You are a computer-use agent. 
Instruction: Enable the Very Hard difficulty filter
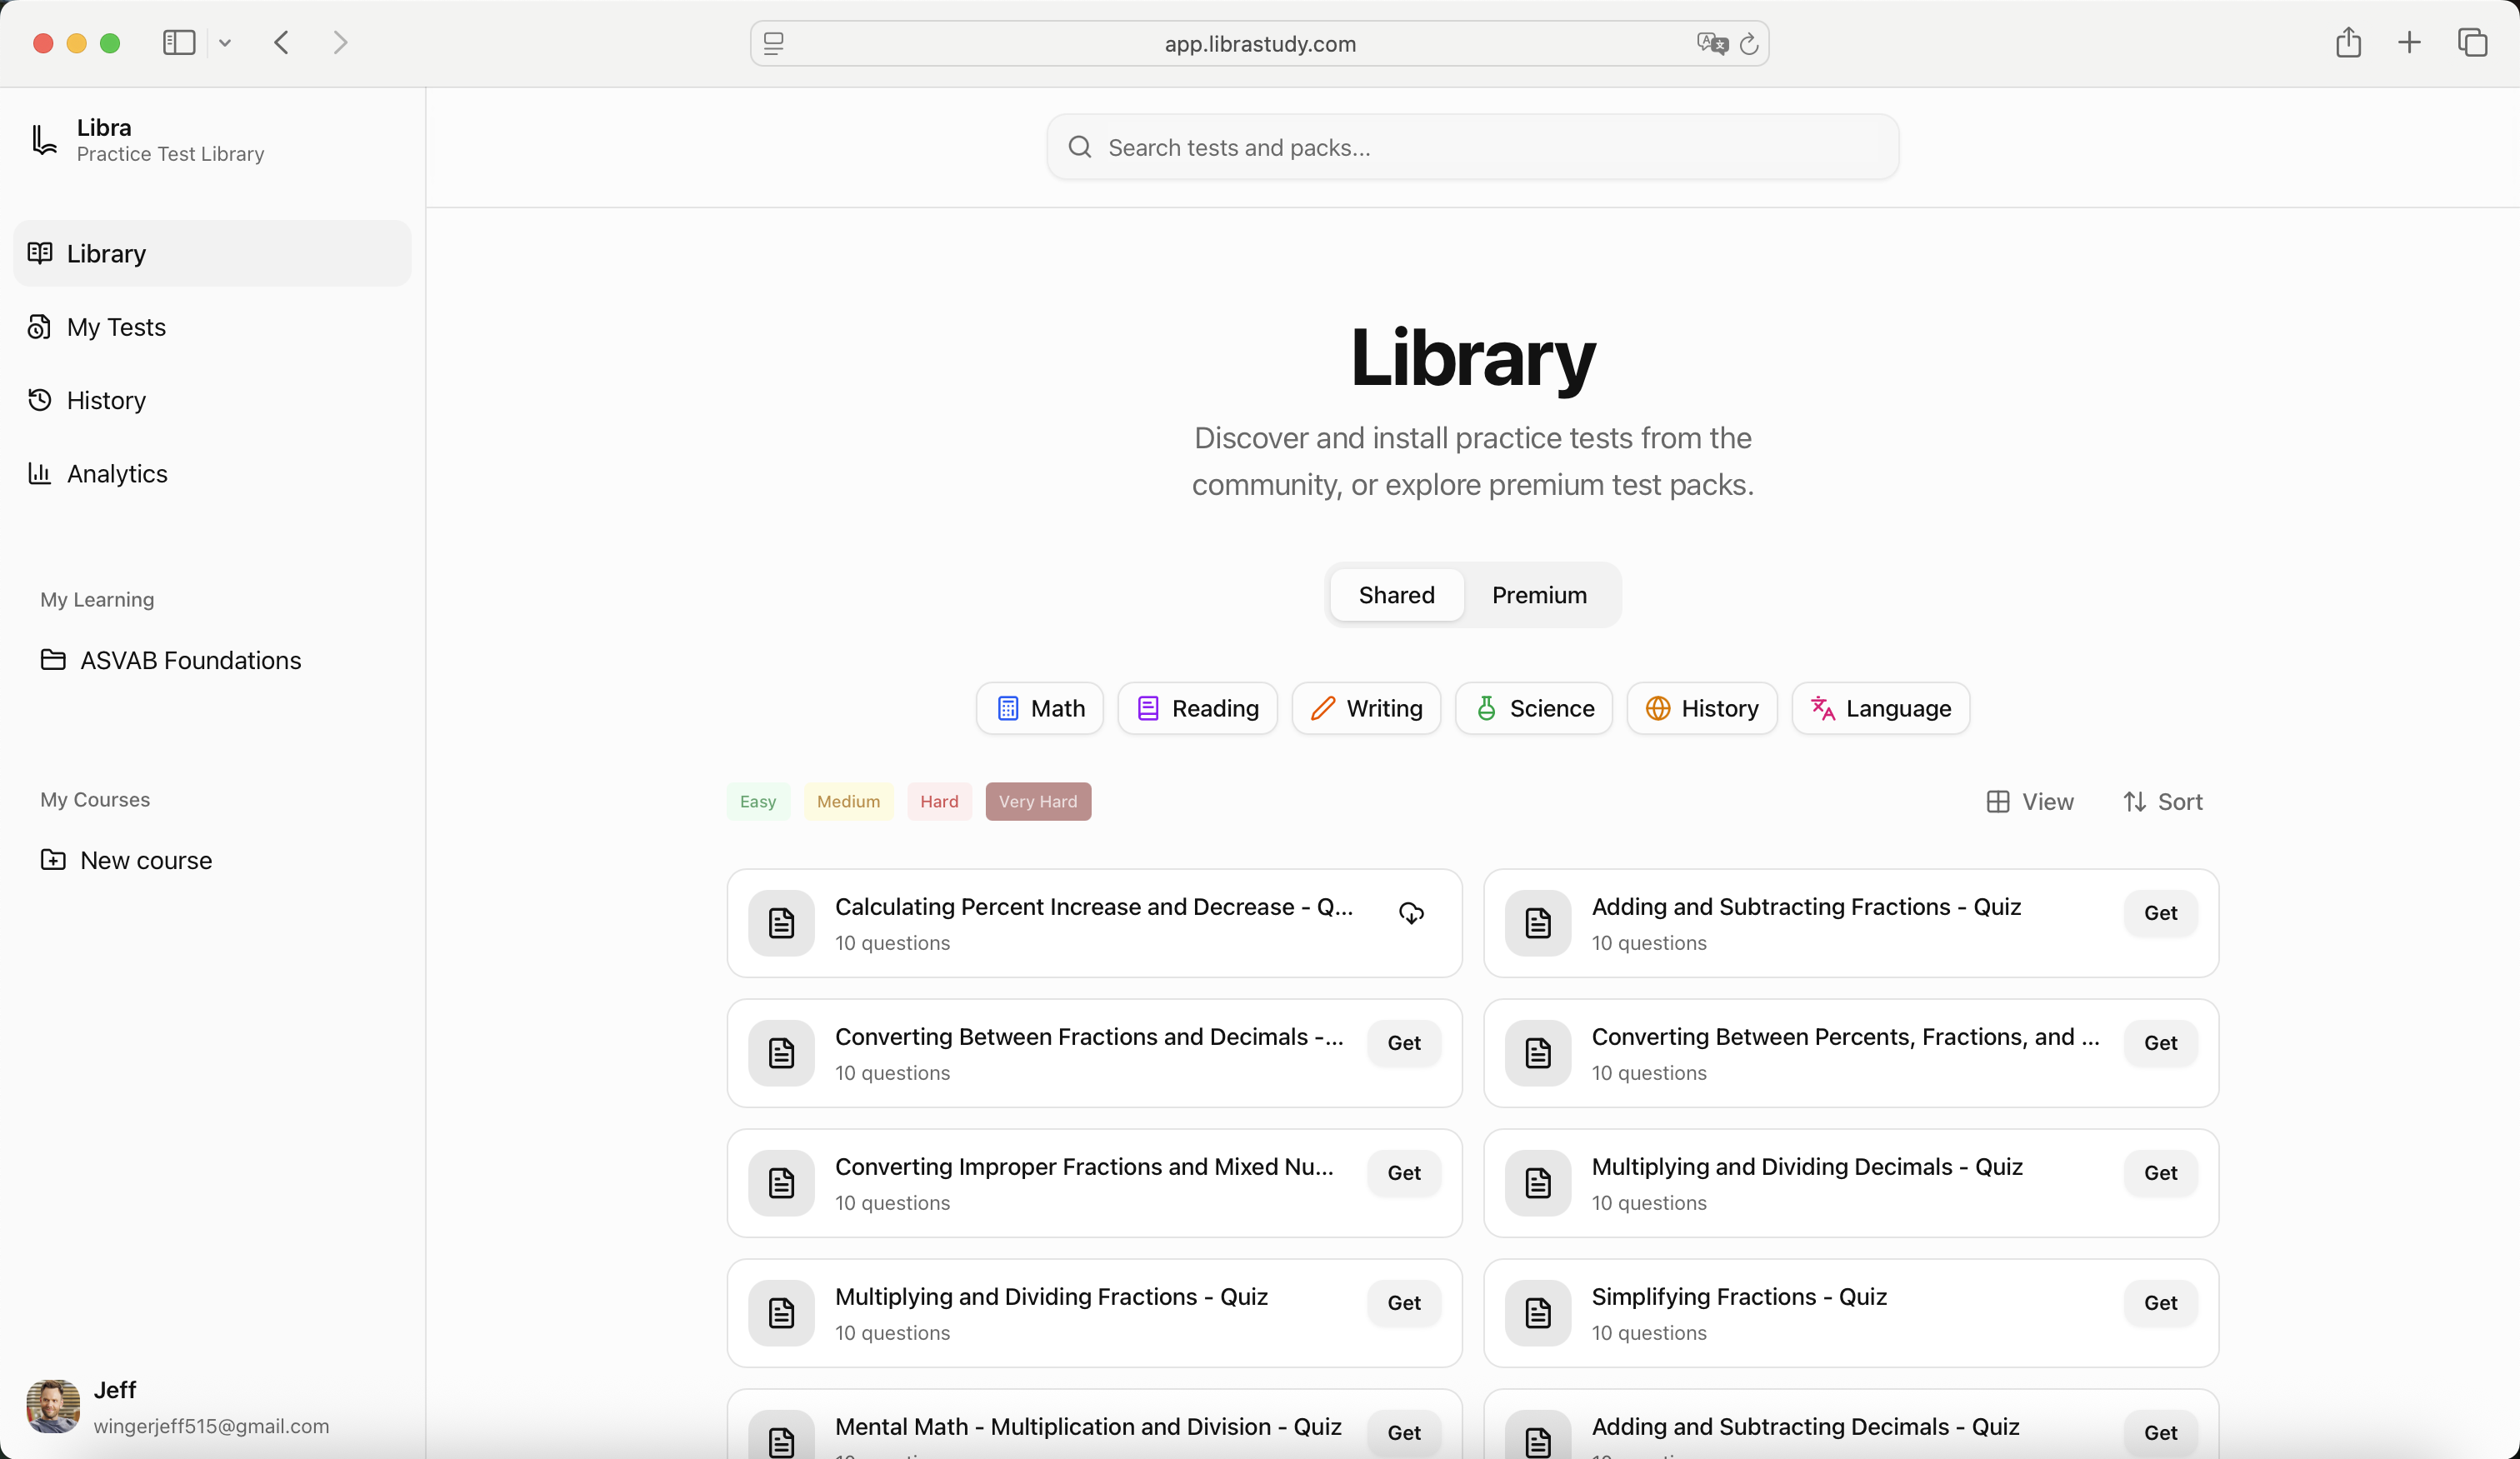click(1037, 801)
